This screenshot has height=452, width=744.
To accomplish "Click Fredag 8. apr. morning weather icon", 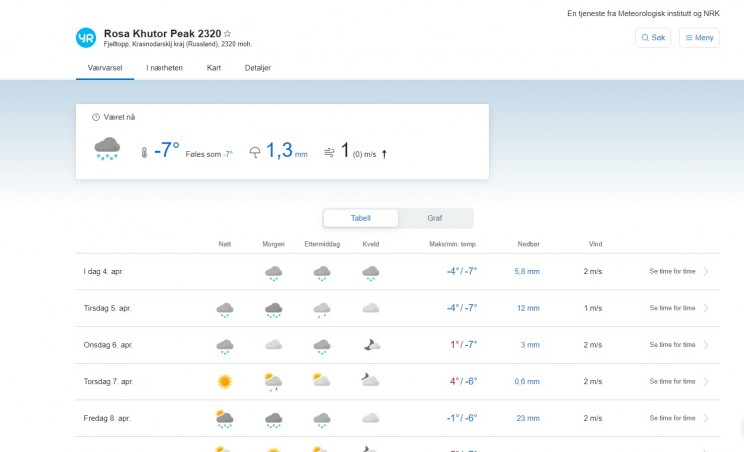I will click(x=274, y=420).
